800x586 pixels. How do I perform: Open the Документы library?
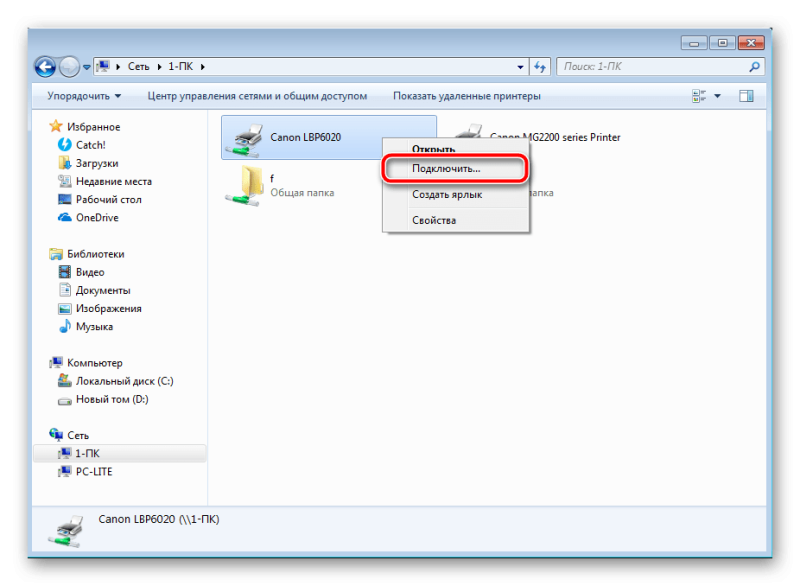click(103, 290)
